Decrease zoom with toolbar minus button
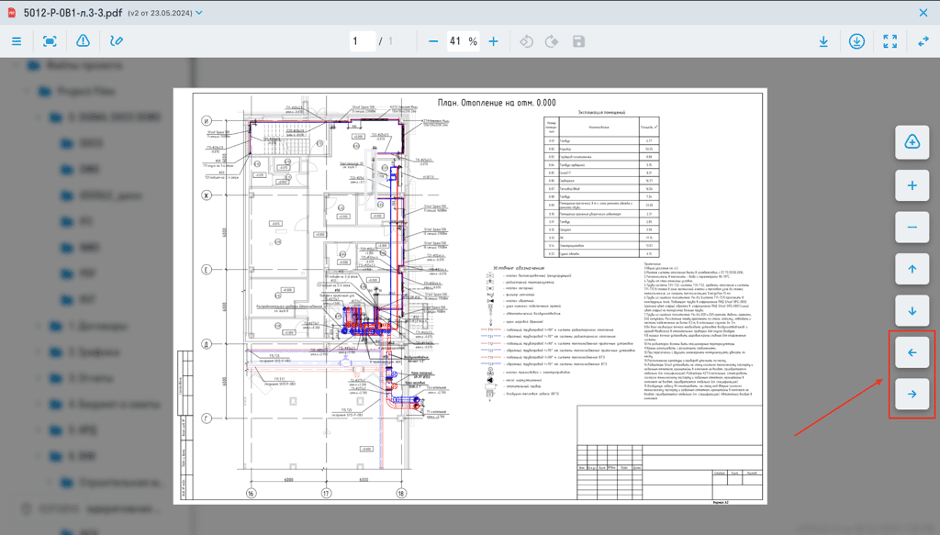Viewport: 941px width, 535px height. point(433,41)
